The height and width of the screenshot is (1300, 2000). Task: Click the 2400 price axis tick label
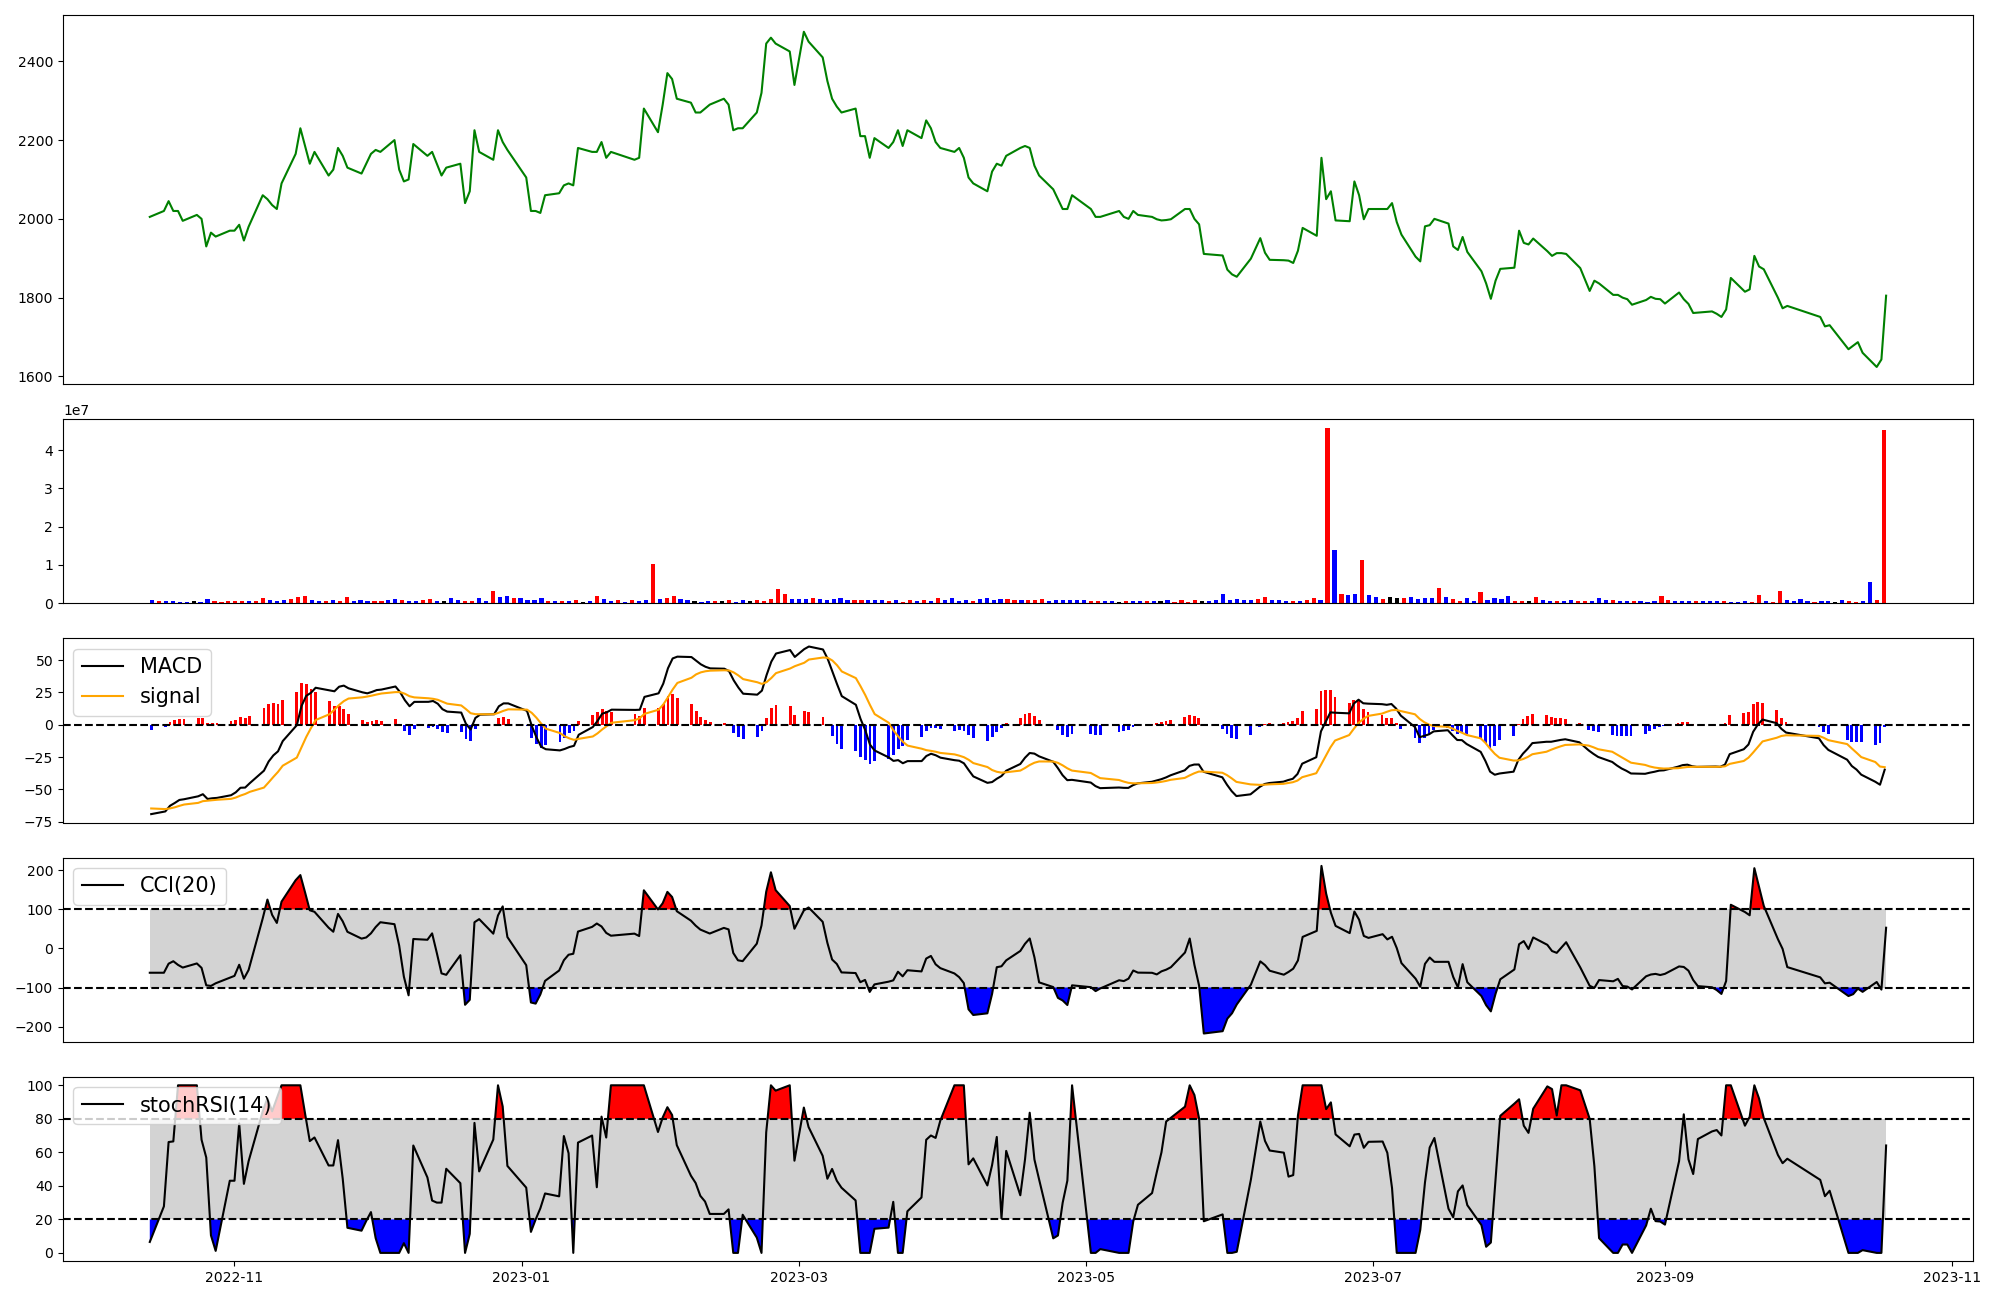(36, 62)
